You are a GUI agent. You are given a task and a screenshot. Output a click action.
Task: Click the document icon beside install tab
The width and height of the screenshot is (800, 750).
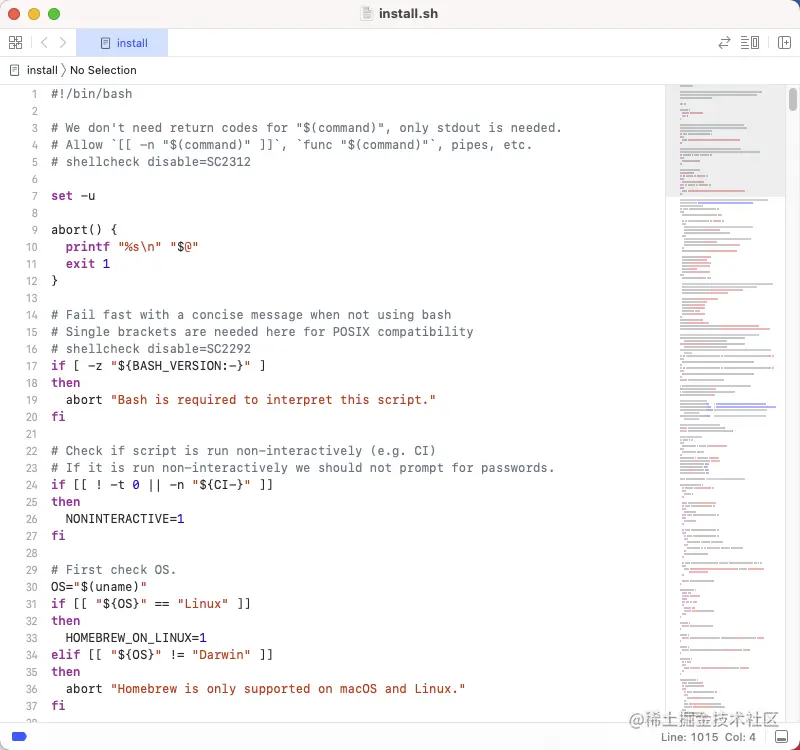pos(106,43)
